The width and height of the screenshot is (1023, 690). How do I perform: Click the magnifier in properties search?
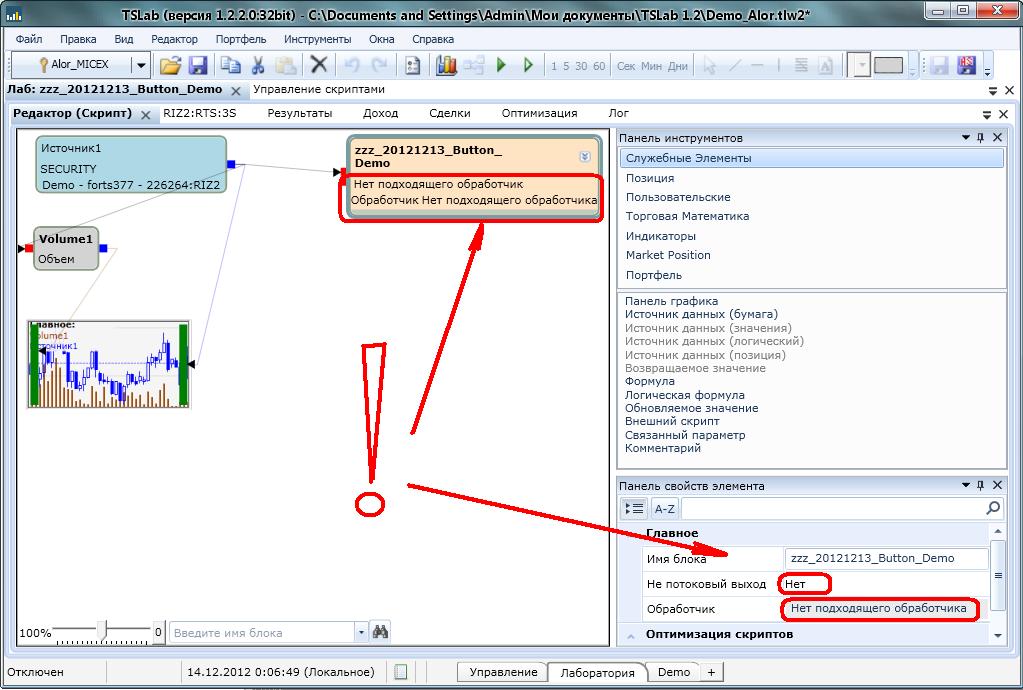992,508
